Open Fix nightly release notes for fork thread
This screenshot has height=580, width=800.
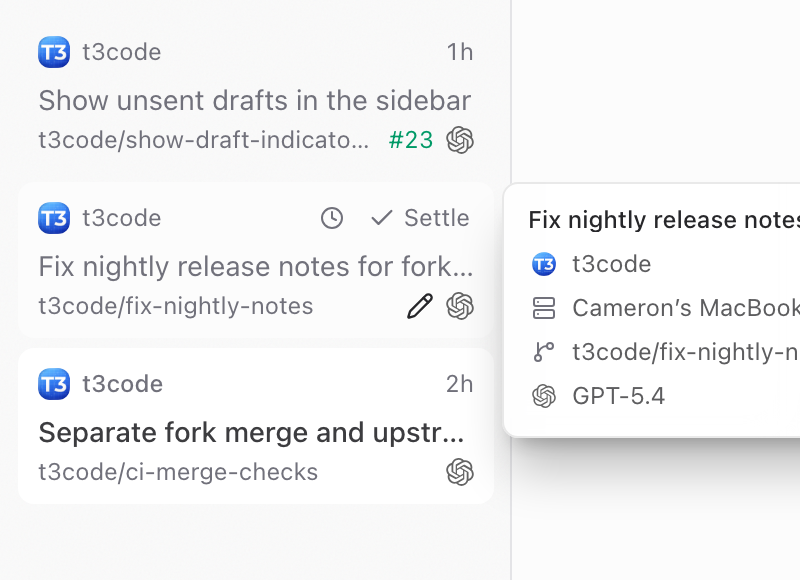pyautogui.click(x=256, y=266)
